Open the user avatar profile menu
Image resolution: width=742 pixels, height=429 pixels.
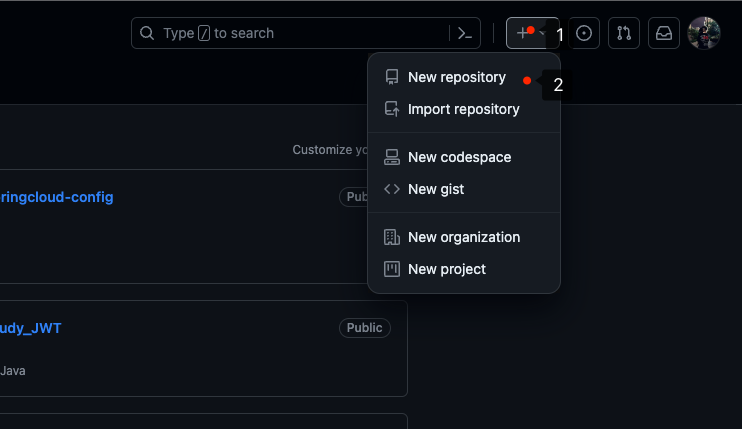coord(704,33)
